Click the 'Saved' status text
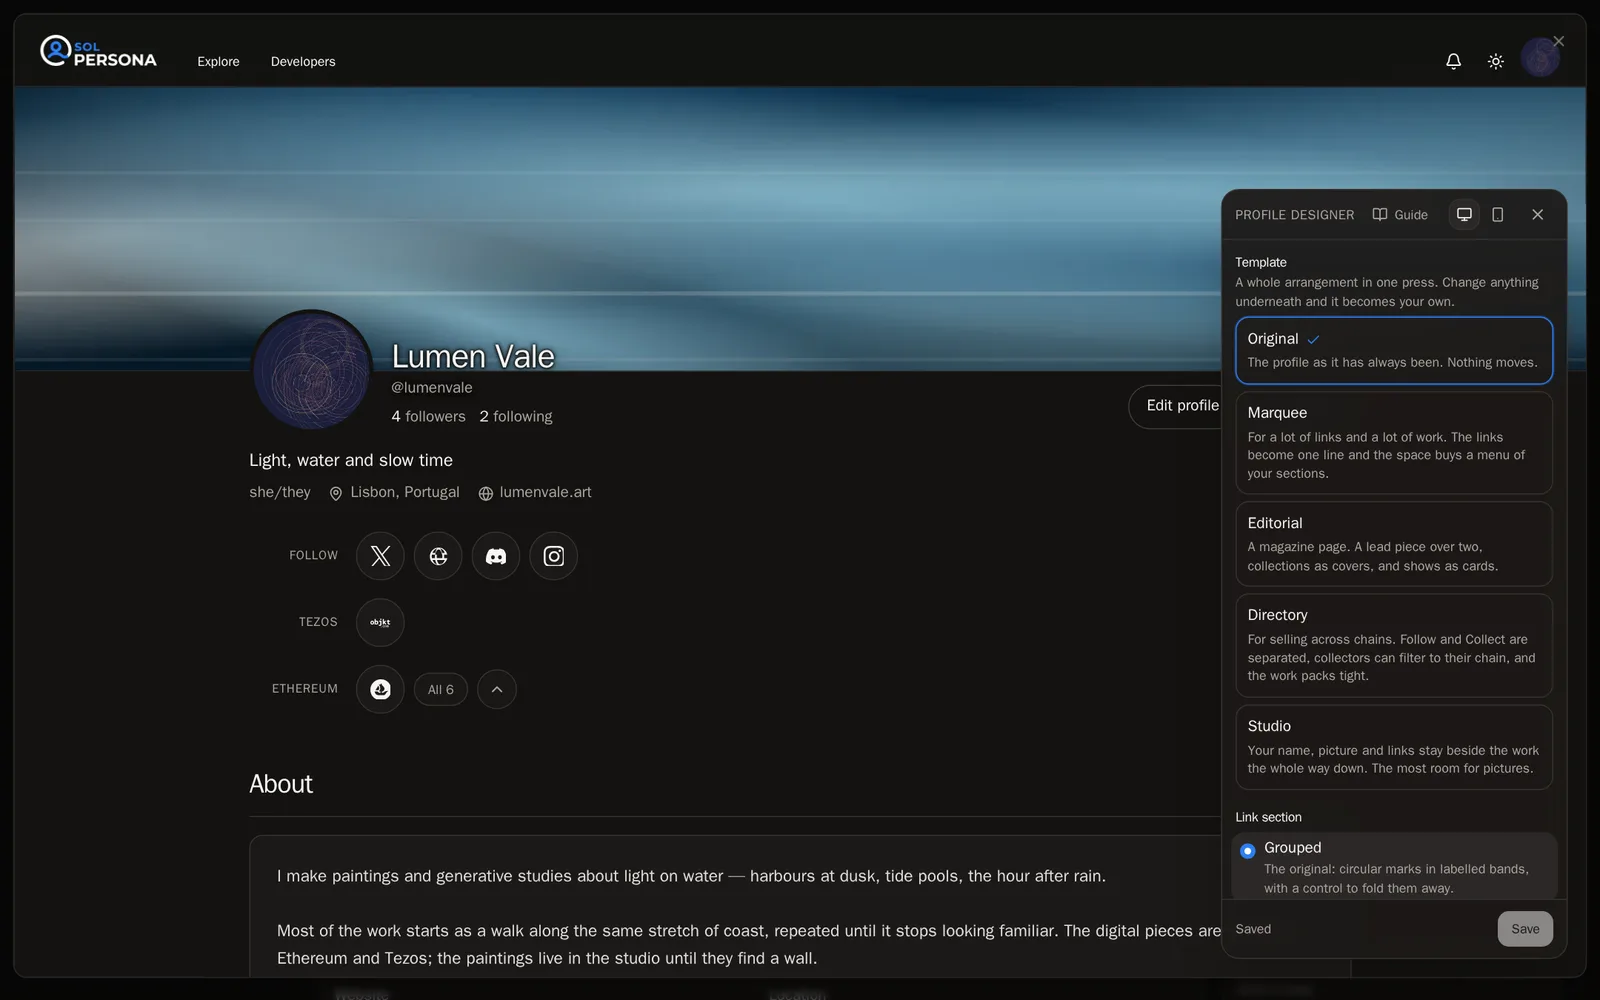The width and height of the screenshot is (1600, 1000). click(x=1253, y=929)
